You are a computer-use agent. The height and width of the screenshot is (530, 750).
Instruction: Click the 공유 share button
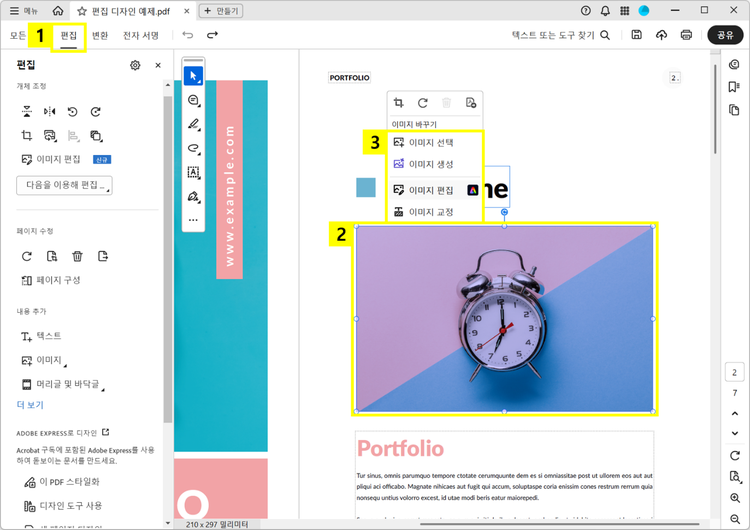(725, 35)
